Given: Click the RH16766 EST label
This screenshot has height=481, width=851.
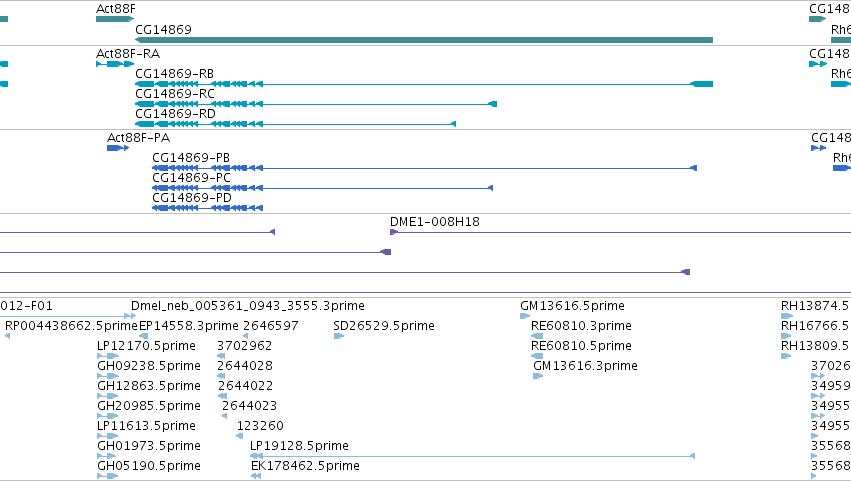Looking at the screenshot, I should 816,326.
